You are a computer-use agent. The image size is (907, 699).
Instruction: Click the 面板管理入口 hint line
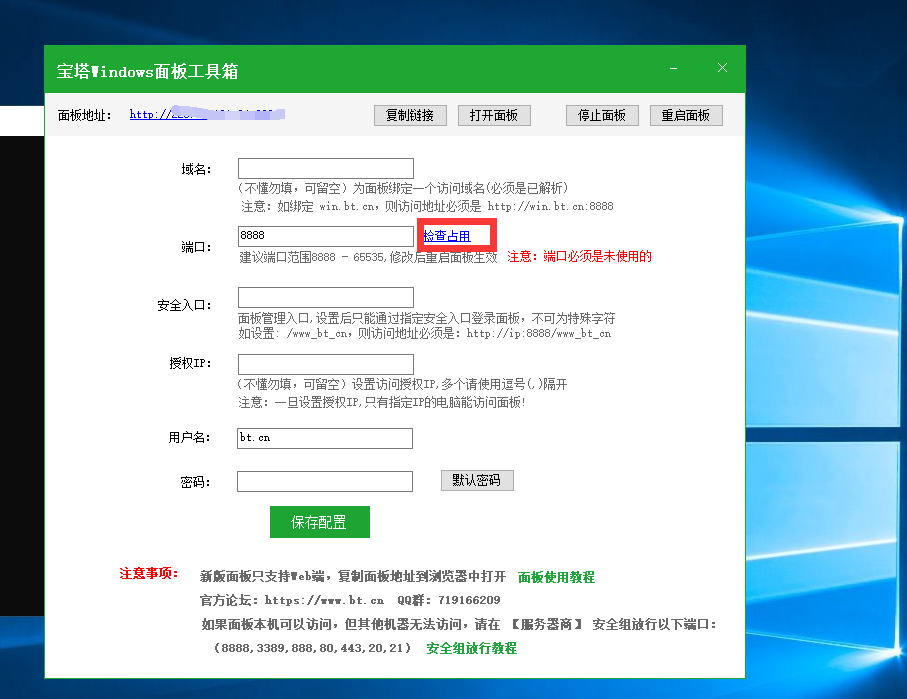point(427,318)
